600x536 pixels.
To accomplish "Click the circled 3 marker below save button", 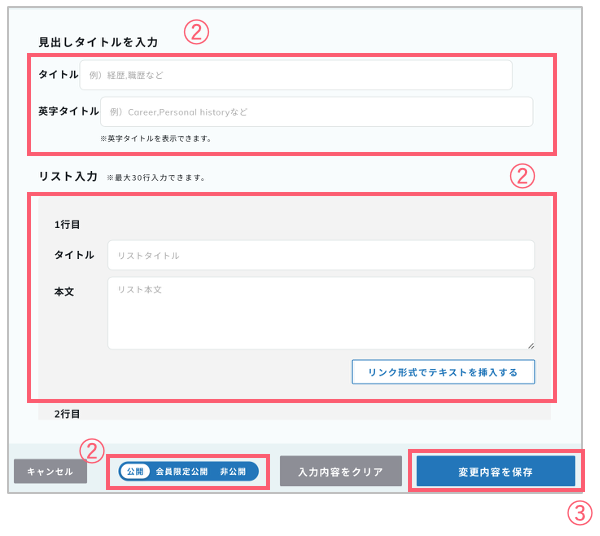I will pos(580,513).
